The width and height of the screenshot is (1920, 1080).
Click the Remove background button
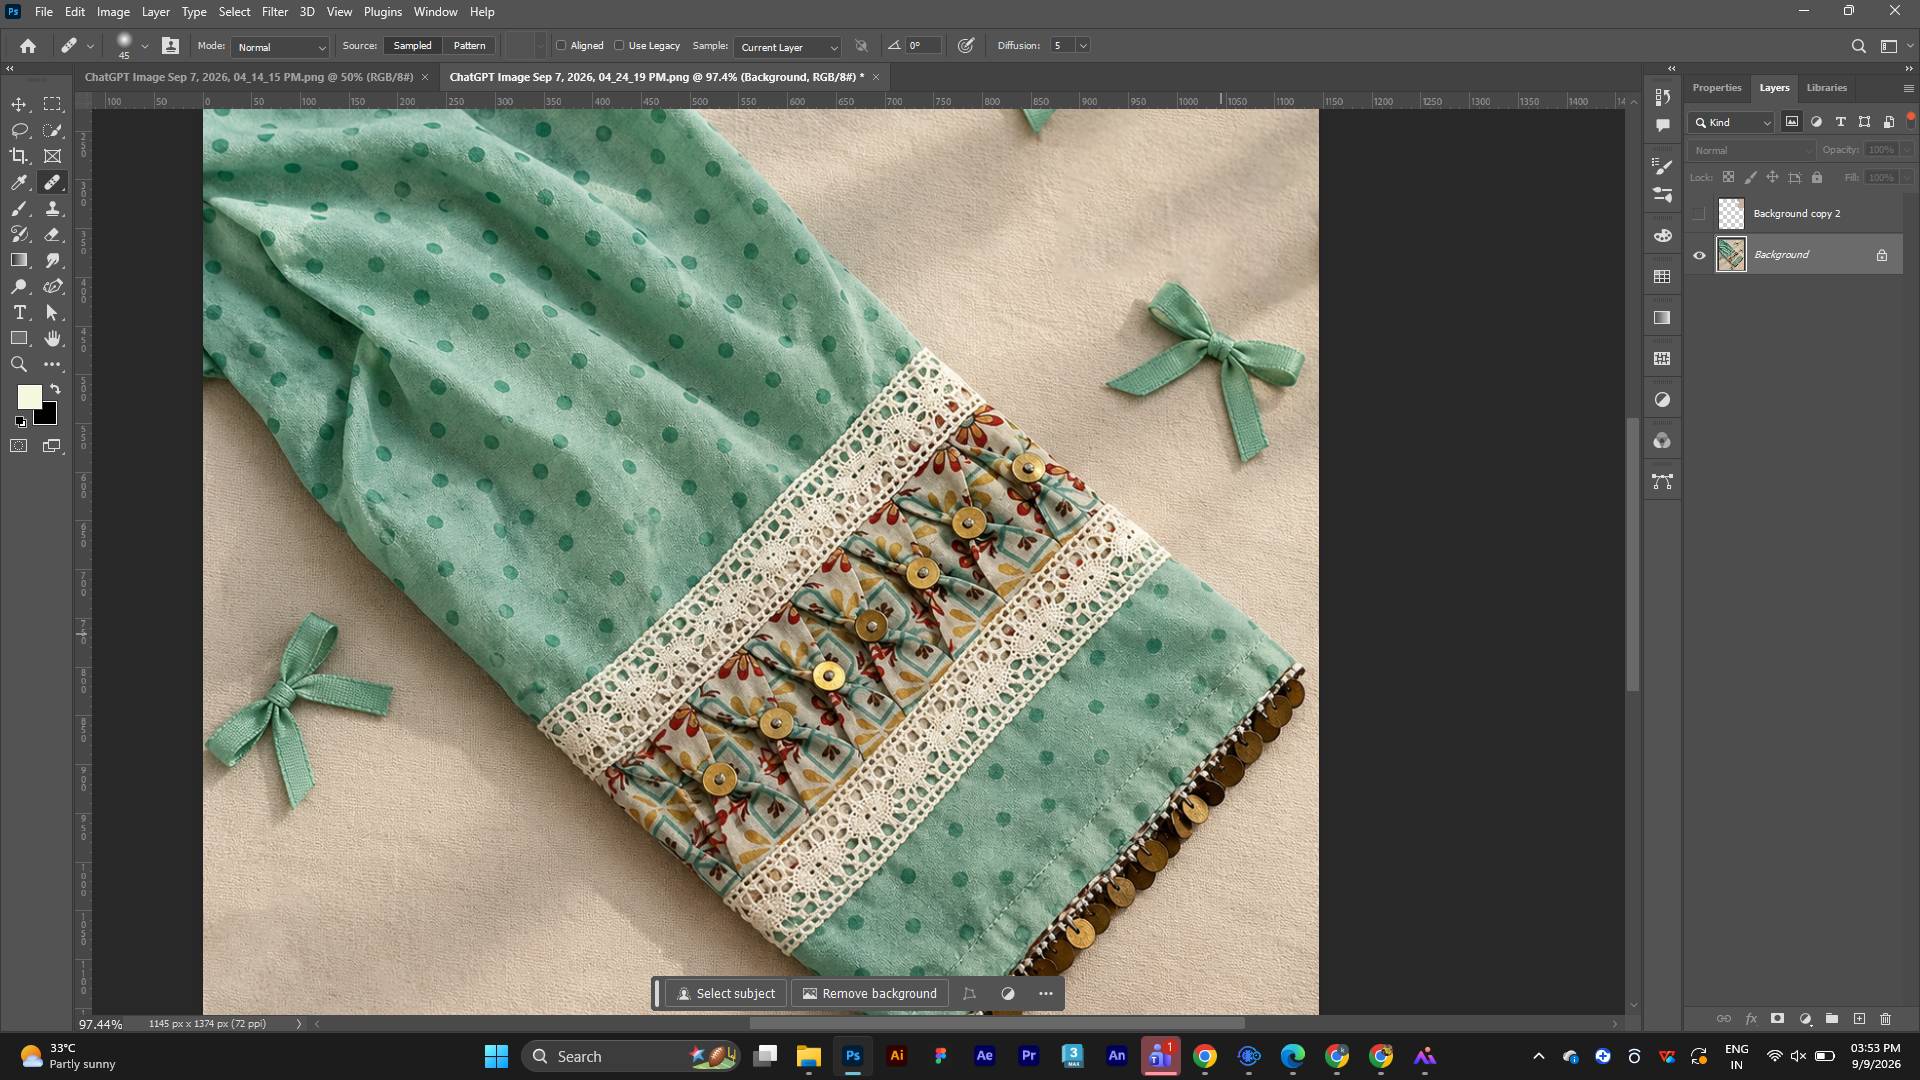(870, 994)
